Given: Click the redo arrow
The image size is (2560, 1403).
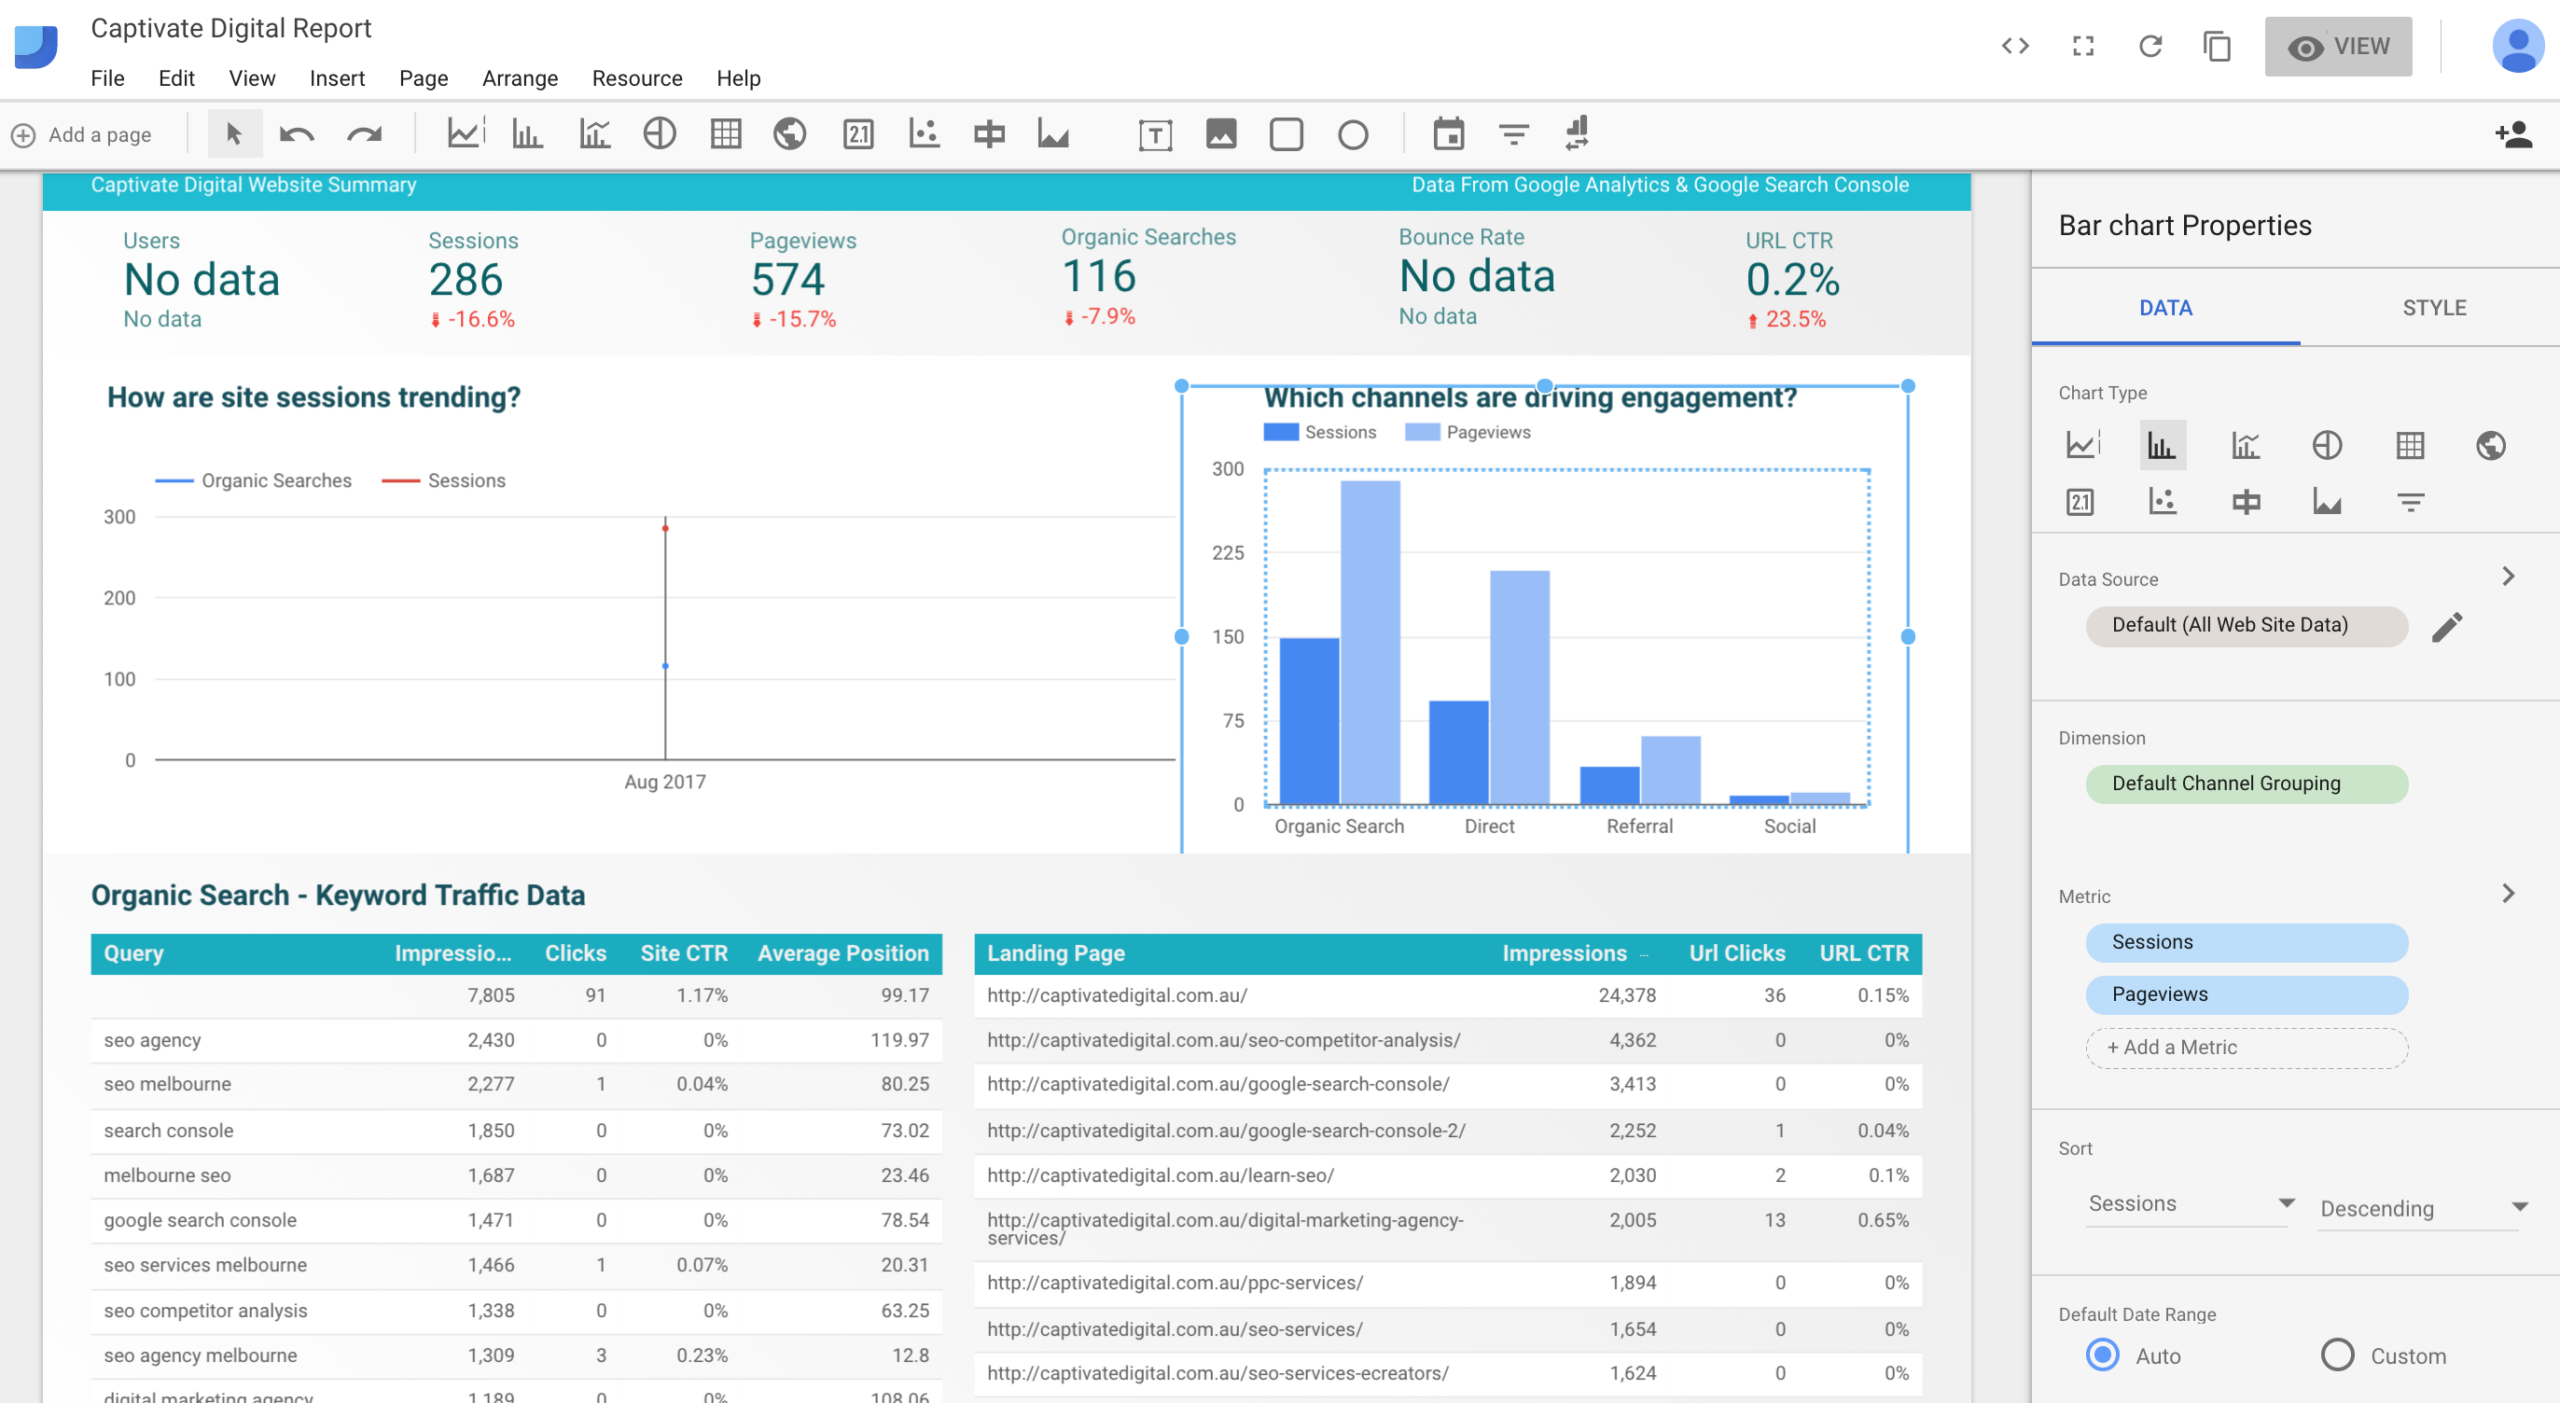Looking at the screenshot, I should pos(364,134).
